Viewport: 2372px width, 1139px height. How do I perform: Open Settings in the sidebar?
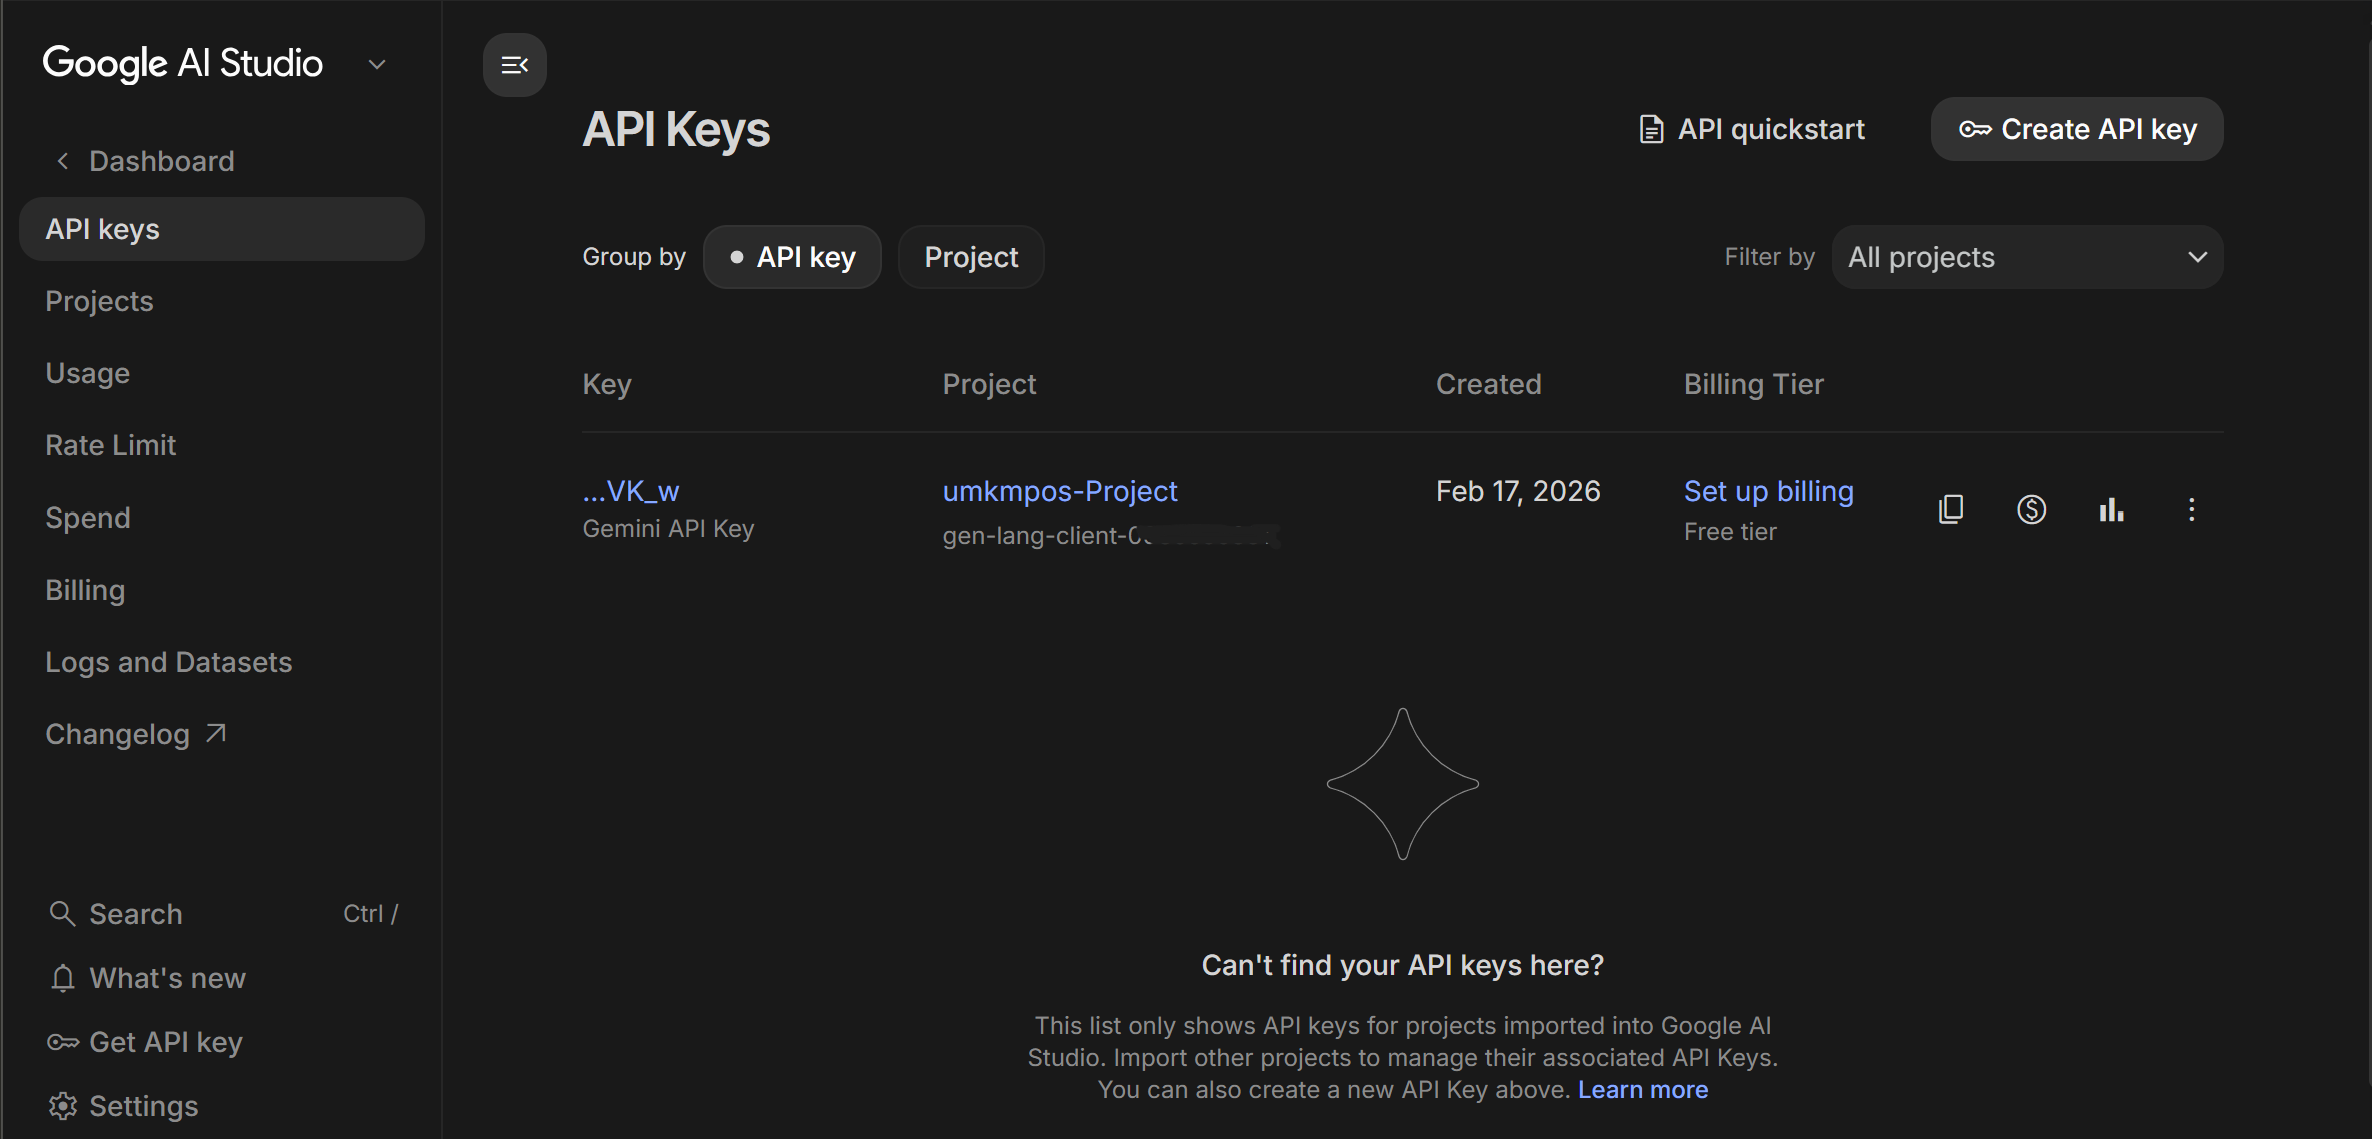pyautogui.click(x=123, y=1106)
